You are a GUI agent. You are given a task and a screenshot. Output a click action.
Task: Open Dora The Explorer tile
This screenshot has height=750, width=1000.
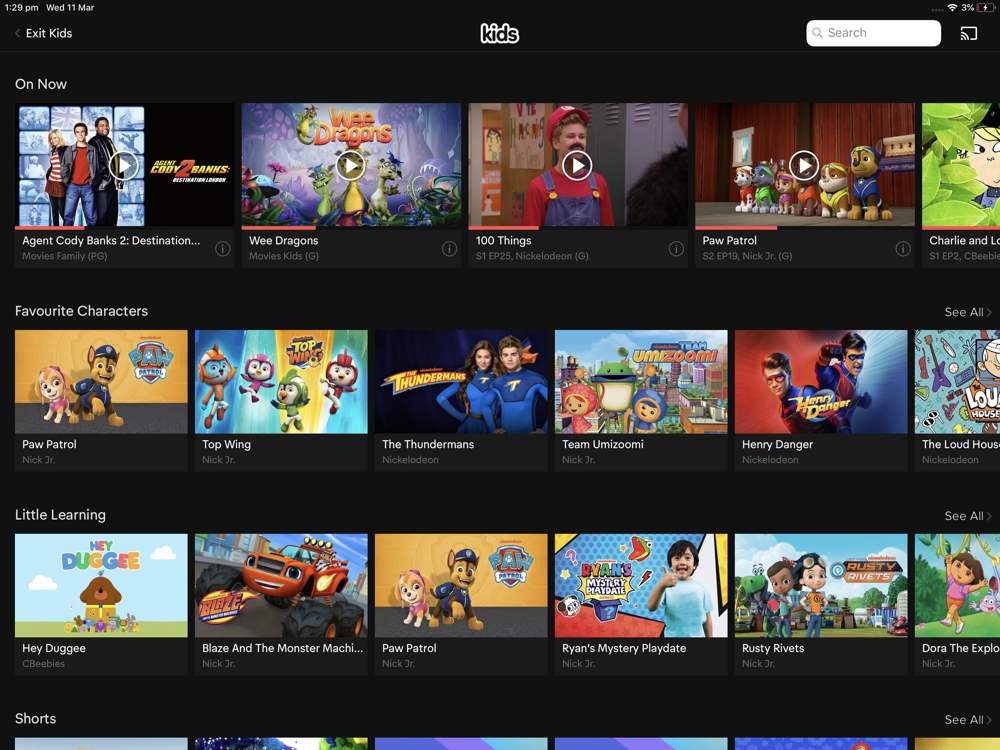pos(957,605)
